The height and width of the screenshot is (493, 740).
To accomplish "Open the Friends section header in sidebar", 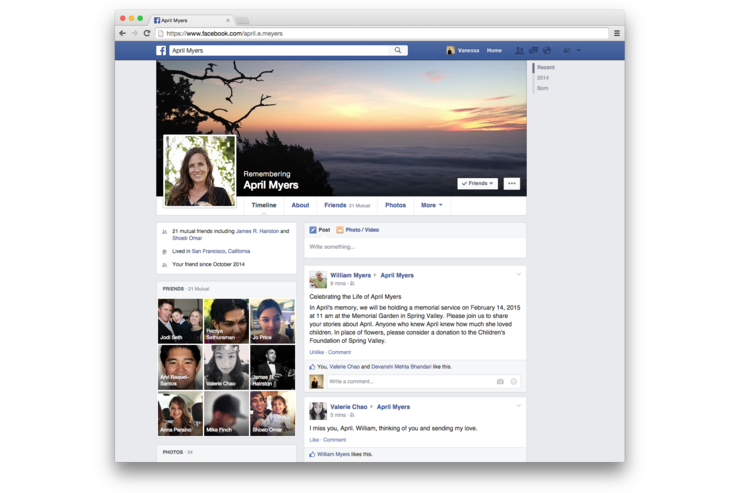I will 173,289.
